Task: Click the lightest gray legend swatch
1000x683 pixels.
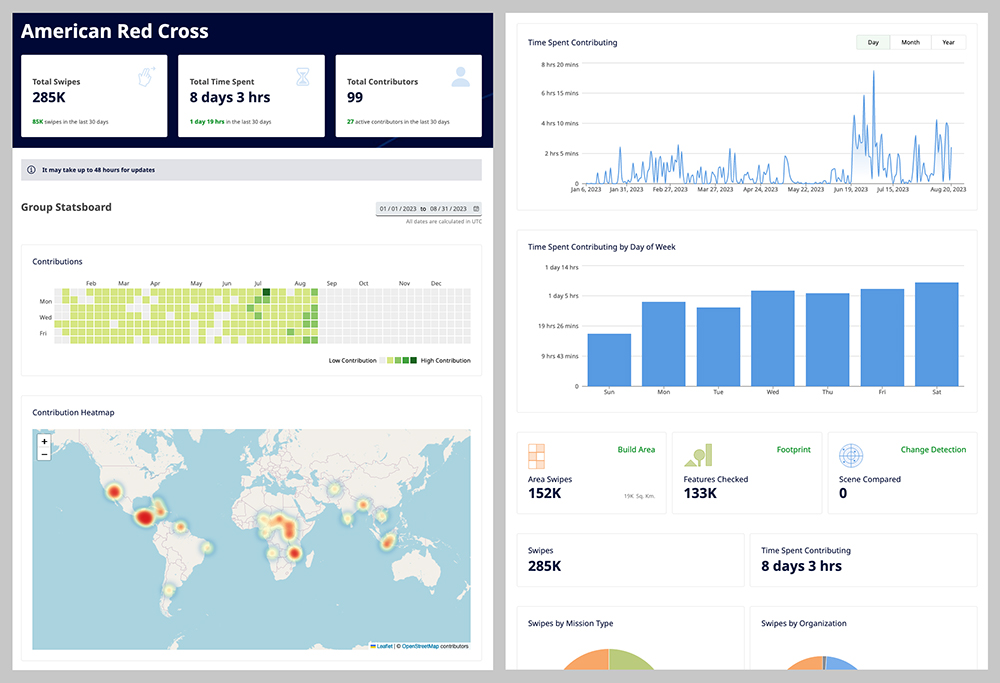Action: (383, 360)
